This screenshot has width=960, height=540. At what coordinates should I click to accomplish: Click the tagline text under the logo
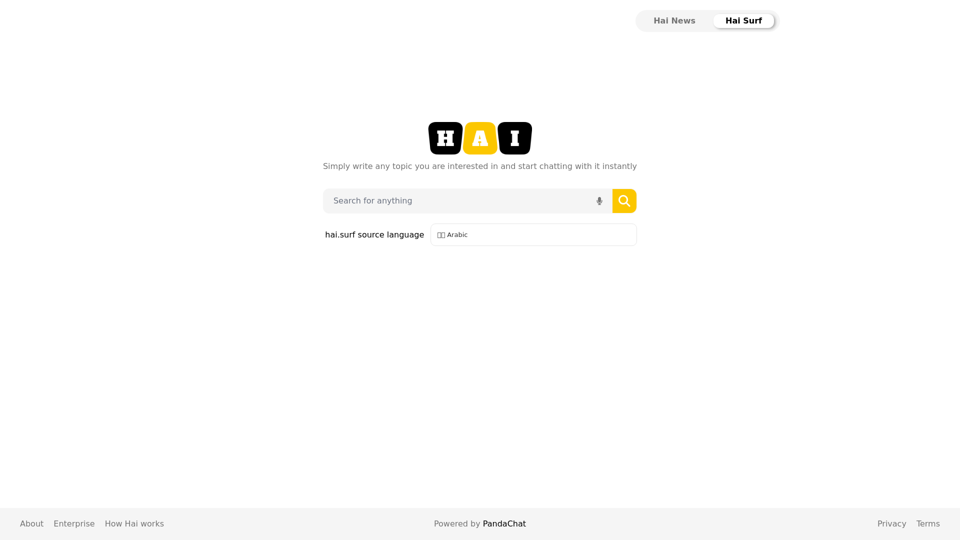tap(480, 166)
